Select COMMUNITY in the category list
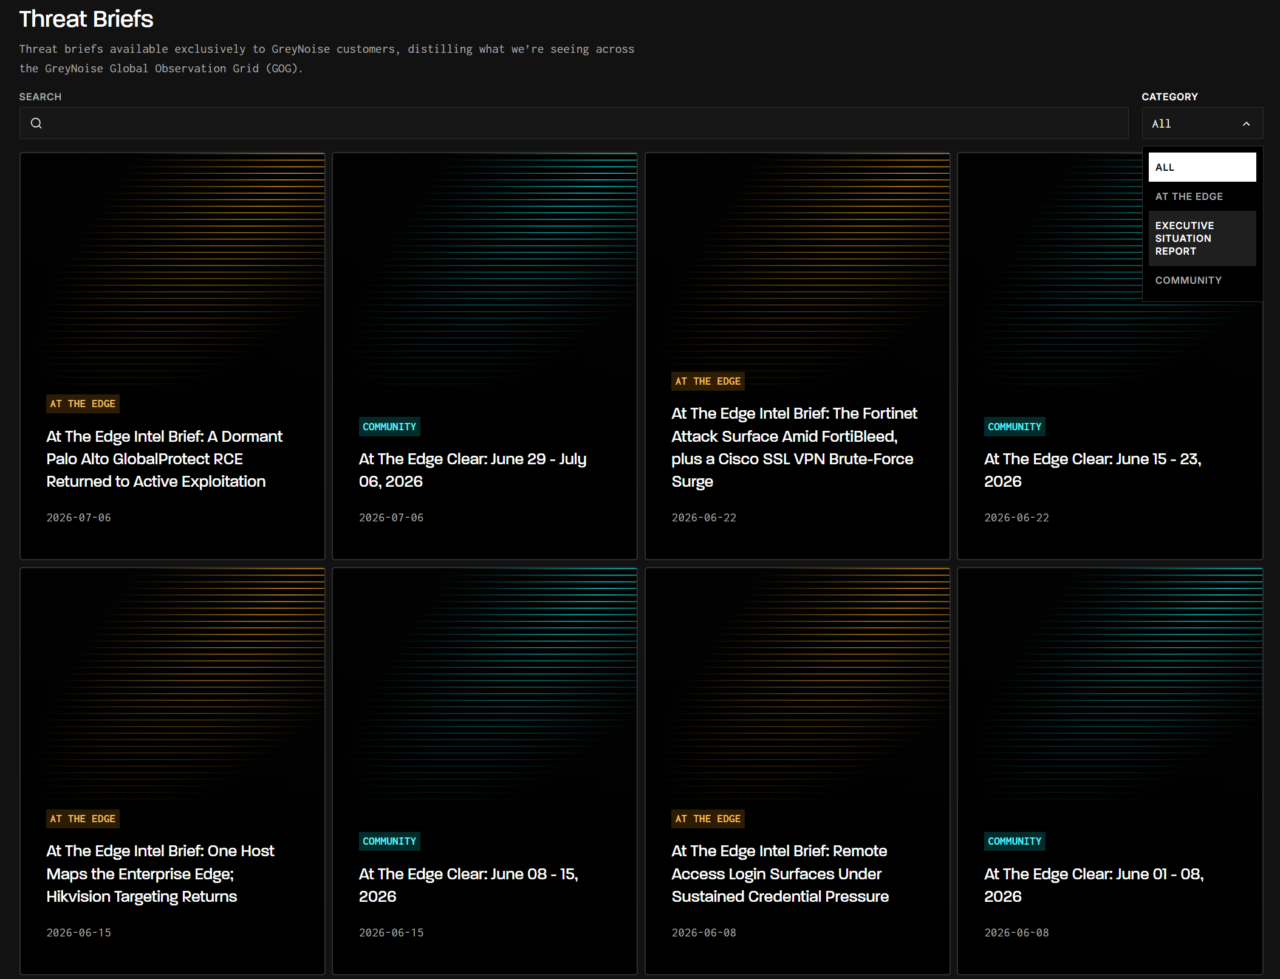 (1202, 280)
